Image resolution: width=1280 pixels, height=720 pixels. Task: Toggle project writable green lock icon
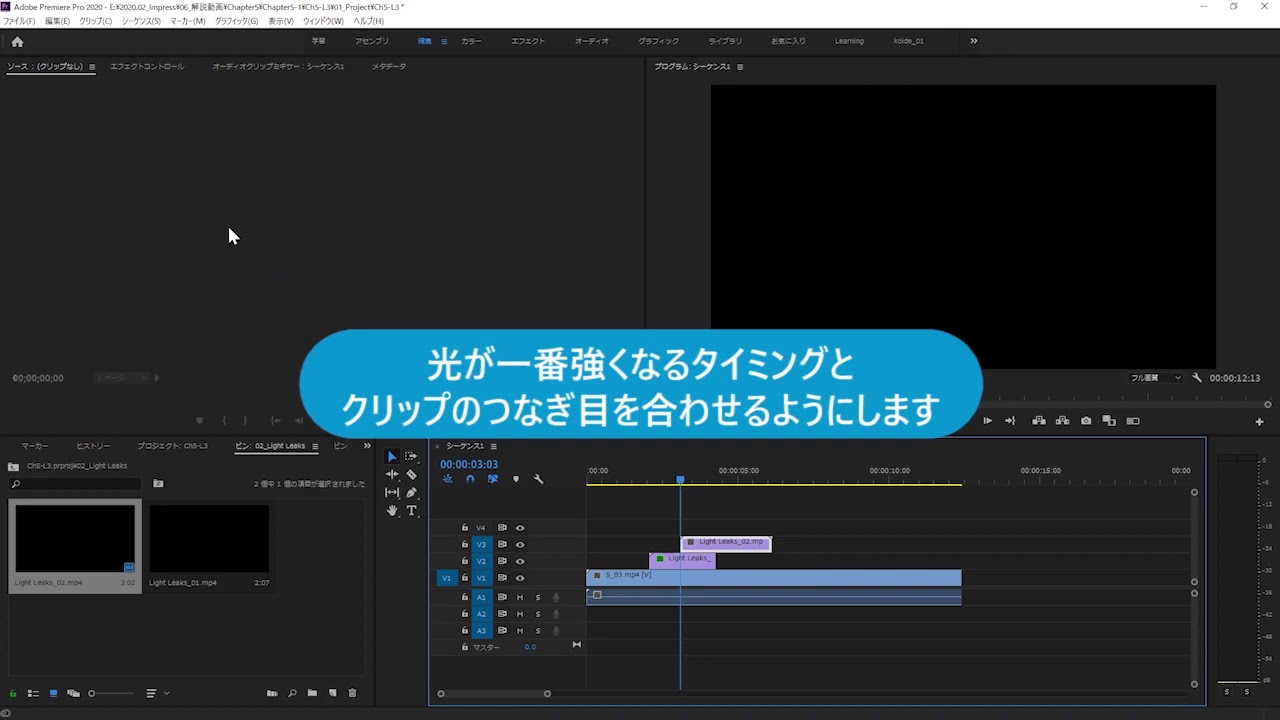[x=13, y=693]
